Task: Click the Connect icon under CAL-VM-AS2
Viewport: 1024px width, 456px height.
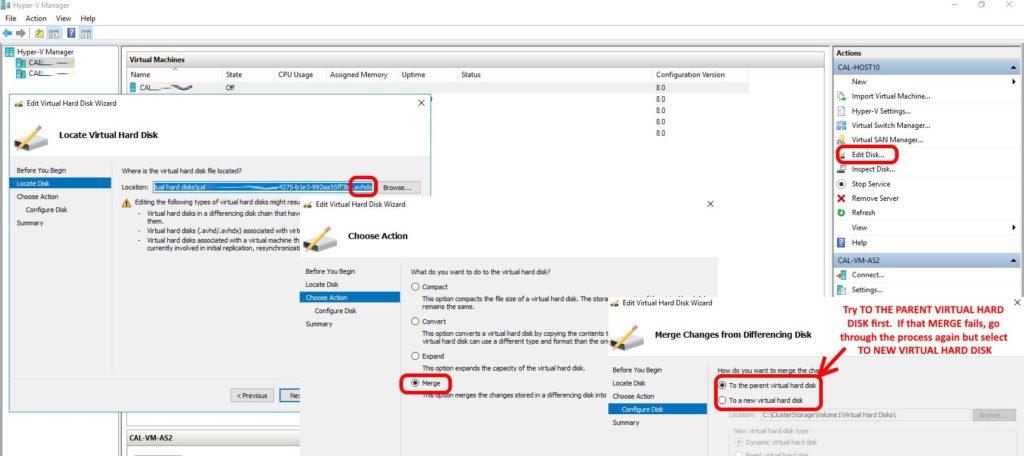Action: 842,275
